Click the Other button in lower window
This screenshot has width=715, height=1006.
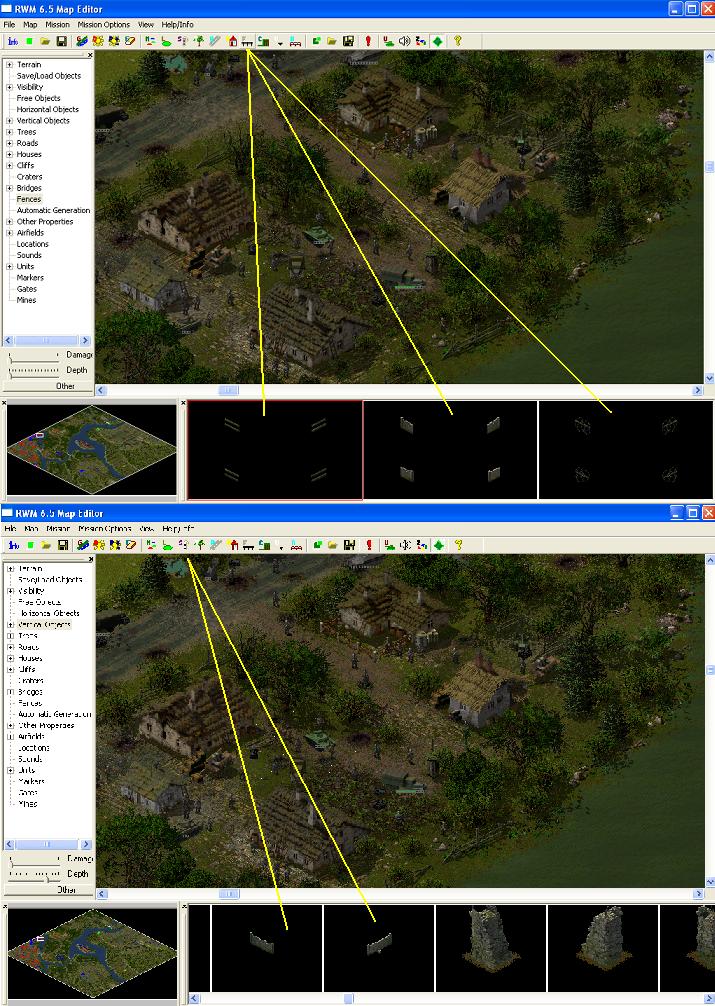(49, 890)
